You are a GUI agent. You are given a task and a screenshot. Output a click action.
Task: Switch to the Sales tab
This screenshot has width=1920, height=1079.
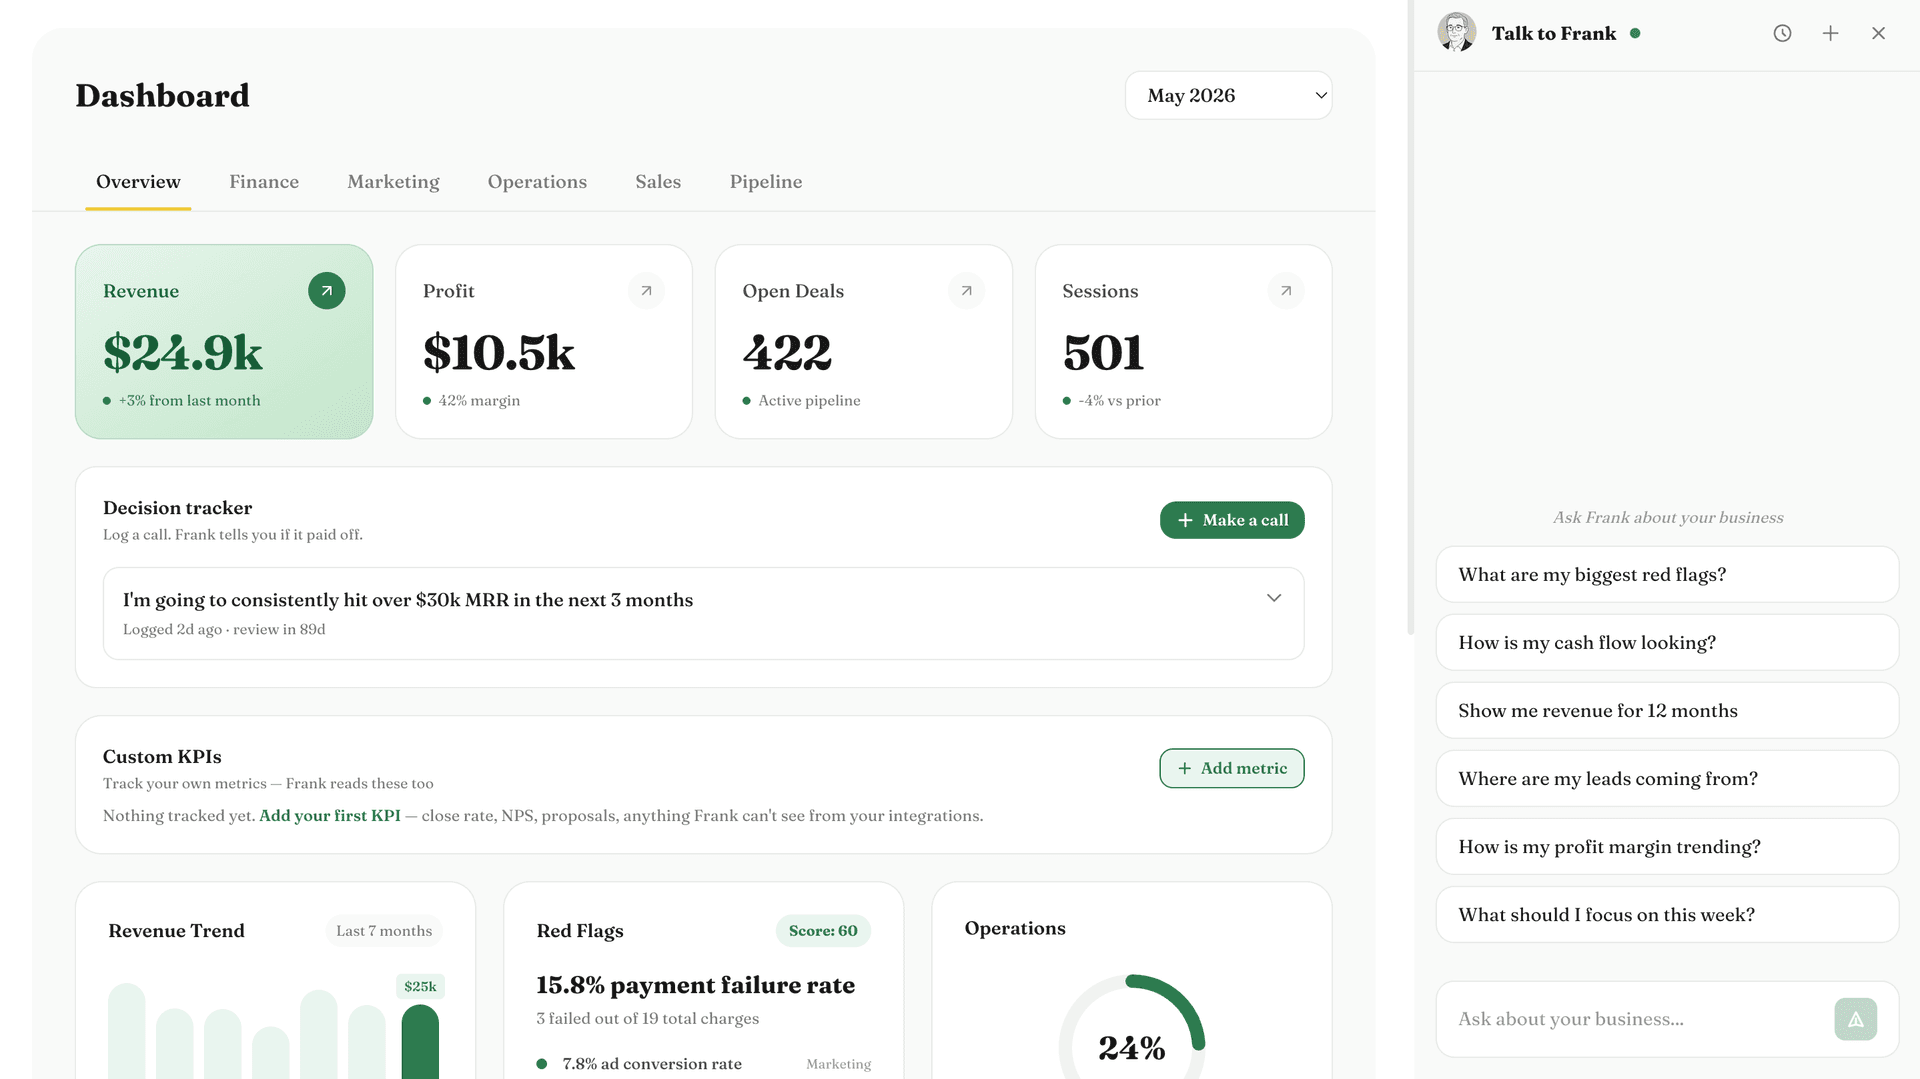(x=658, y=182)
